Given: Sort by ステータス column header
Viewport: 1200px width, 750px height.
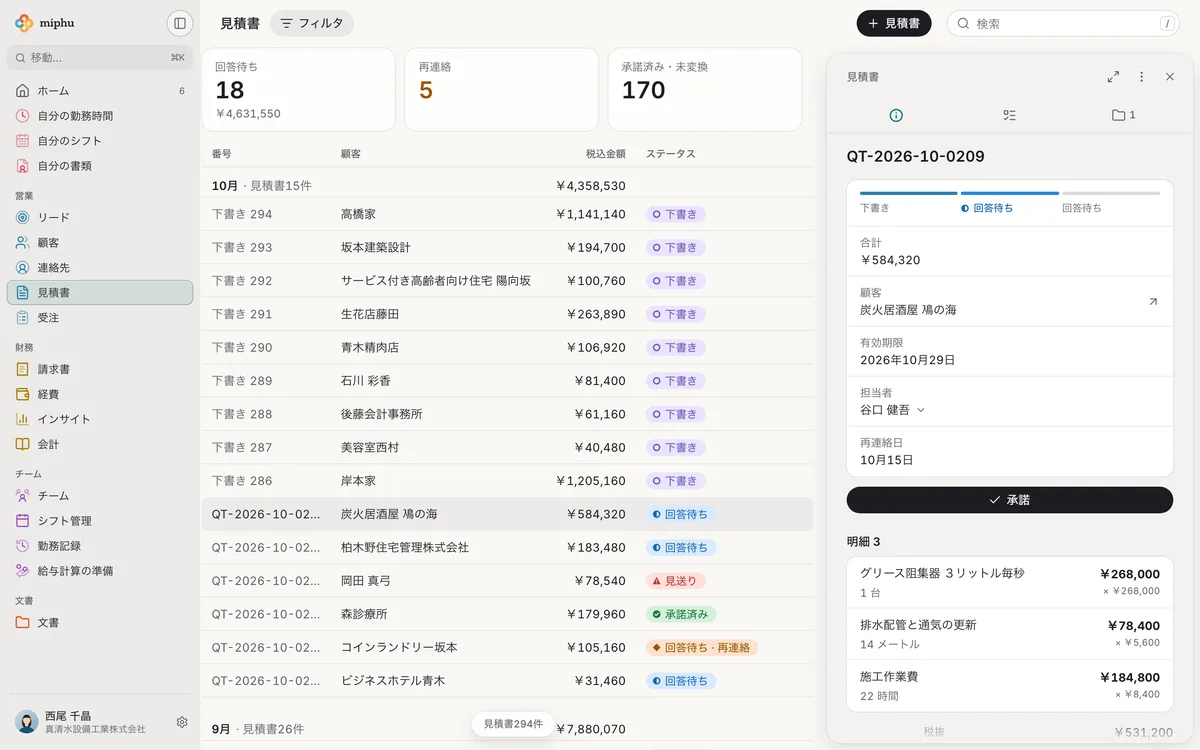Looking at the screenshot, I should click(670, 154).
